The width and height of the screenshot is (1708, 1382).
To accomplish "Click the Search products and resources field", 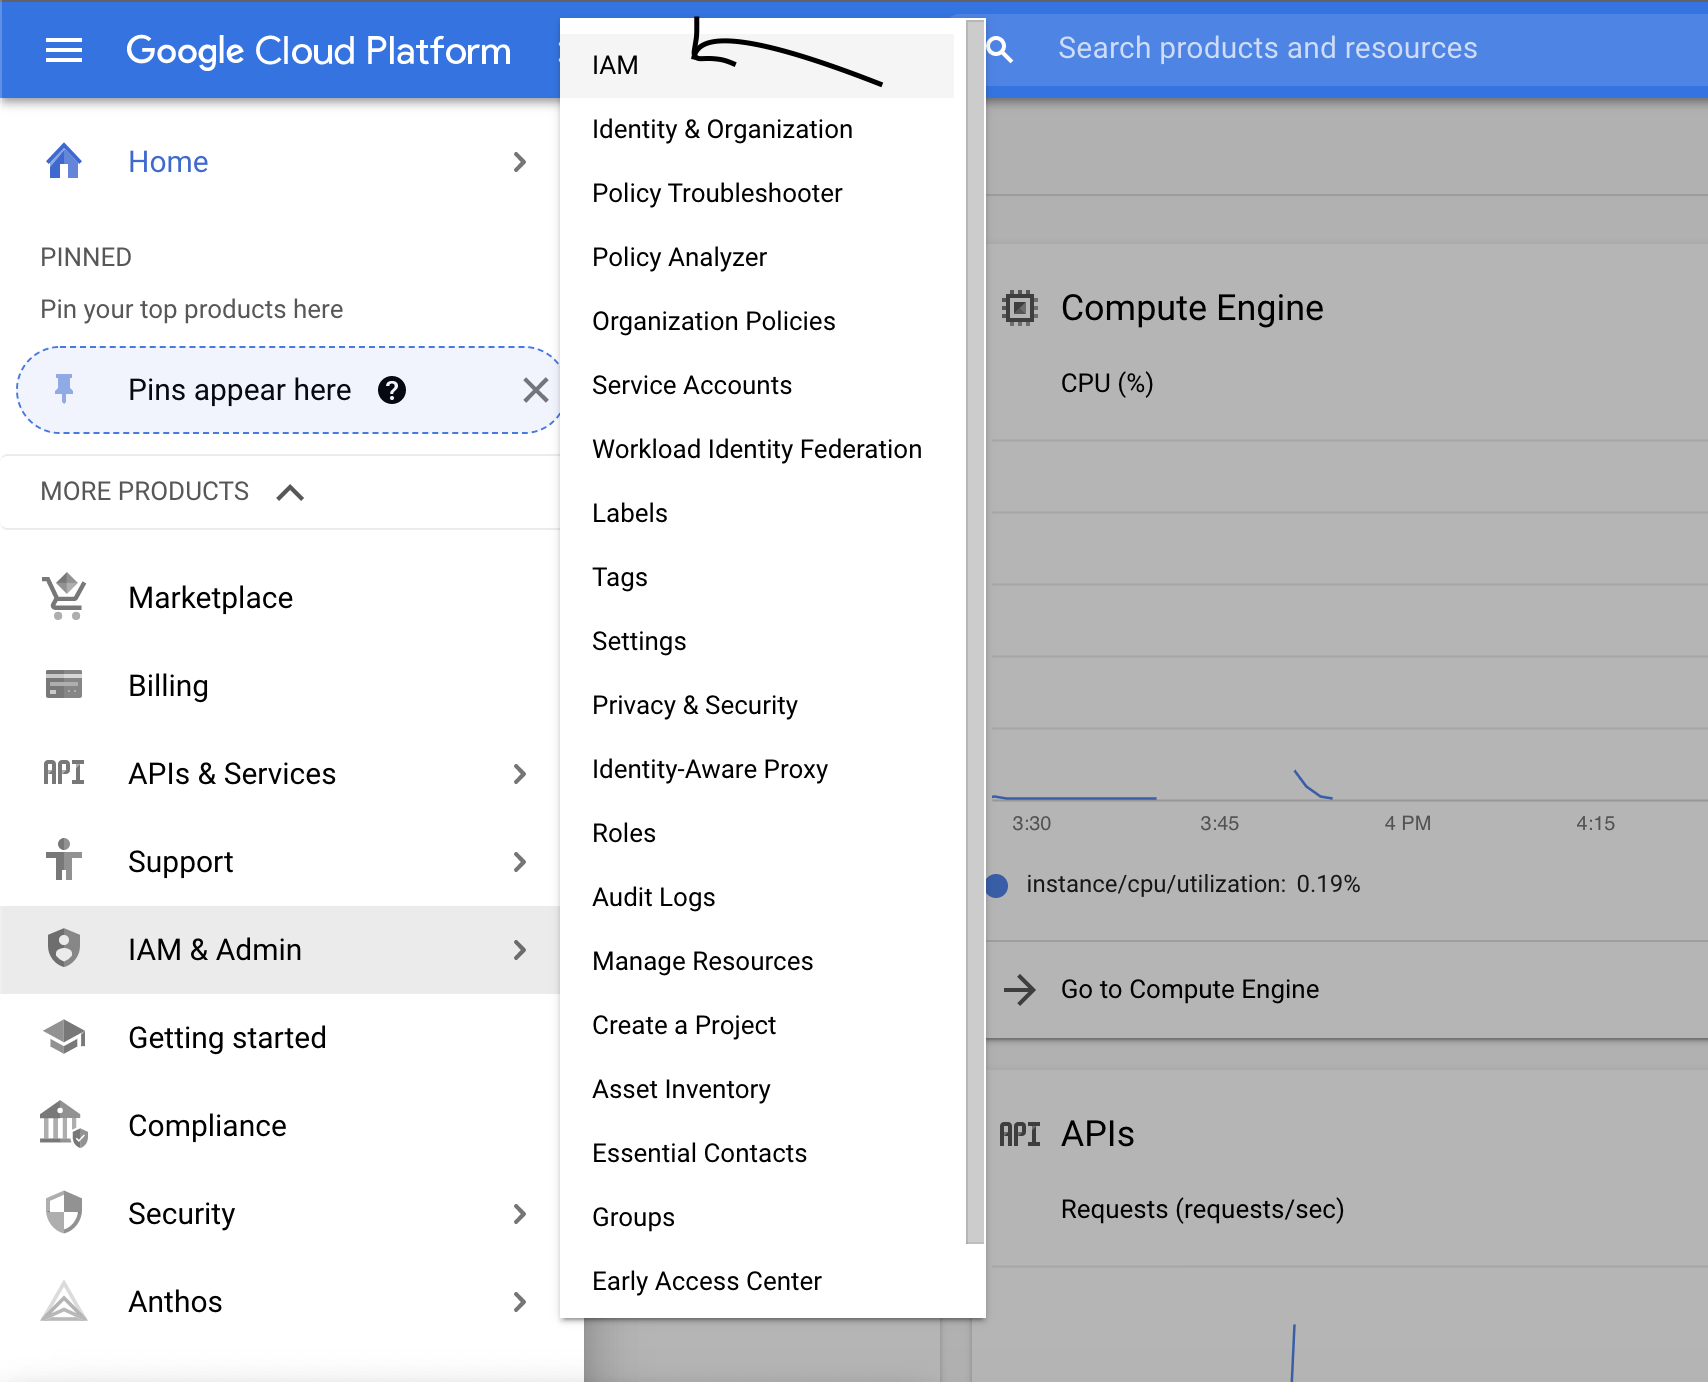I will coord(1266,49).
